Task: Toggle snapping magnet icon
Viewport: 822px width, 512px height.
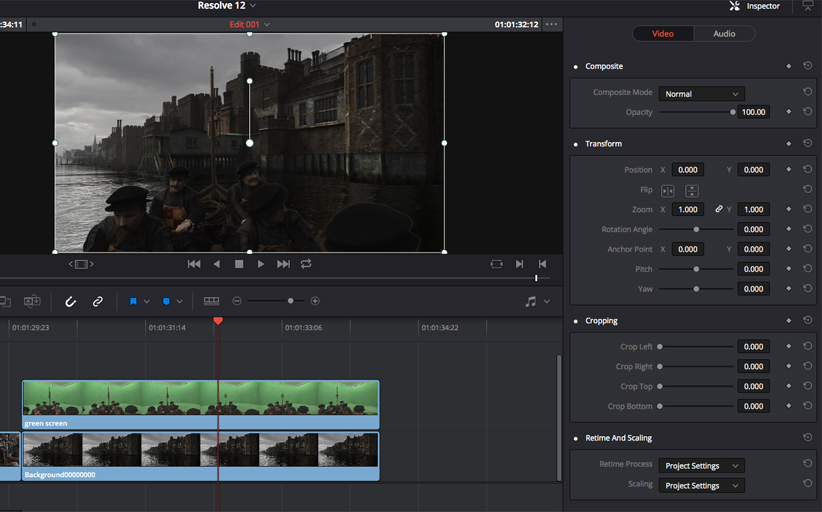Action: 70,301
